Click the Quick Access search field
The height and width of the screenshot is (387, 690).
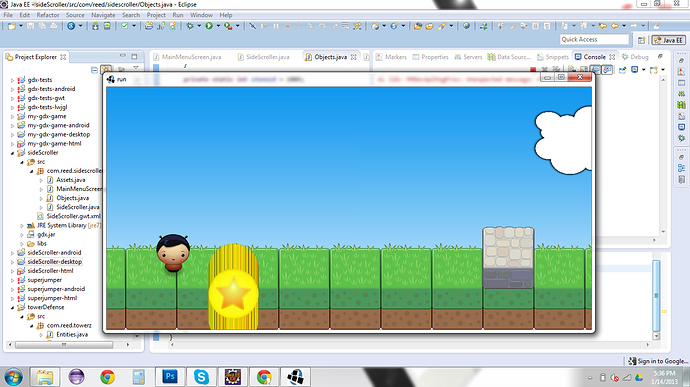click(595, 40)
